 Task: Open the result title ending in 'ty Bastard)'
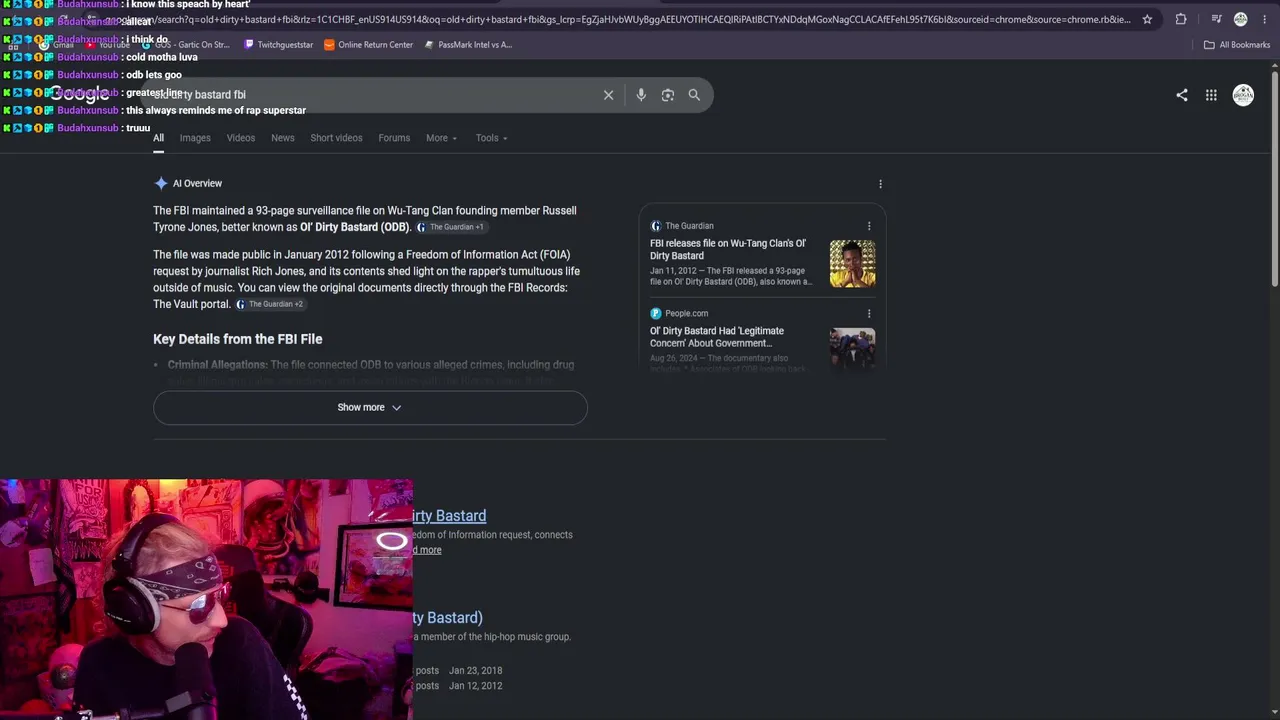point(447,618)
